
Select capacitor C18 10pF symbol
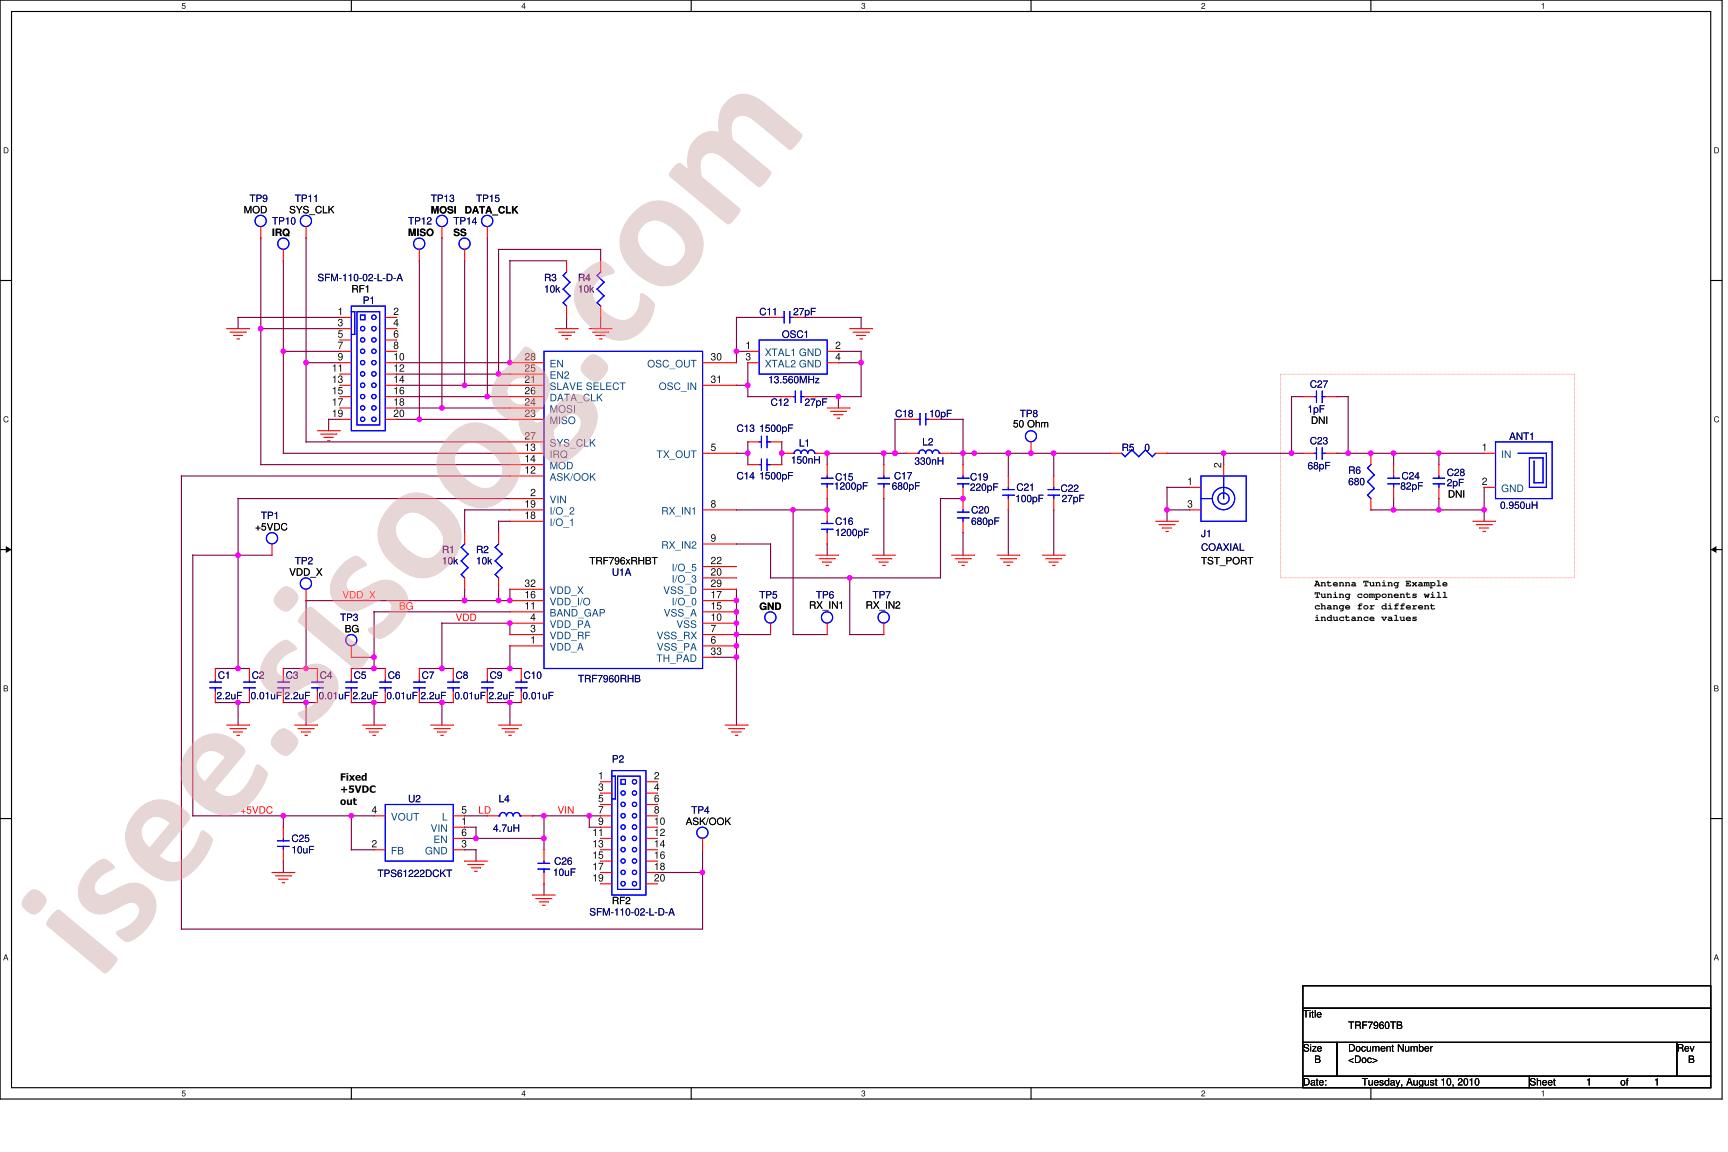[x=922, y=420]
